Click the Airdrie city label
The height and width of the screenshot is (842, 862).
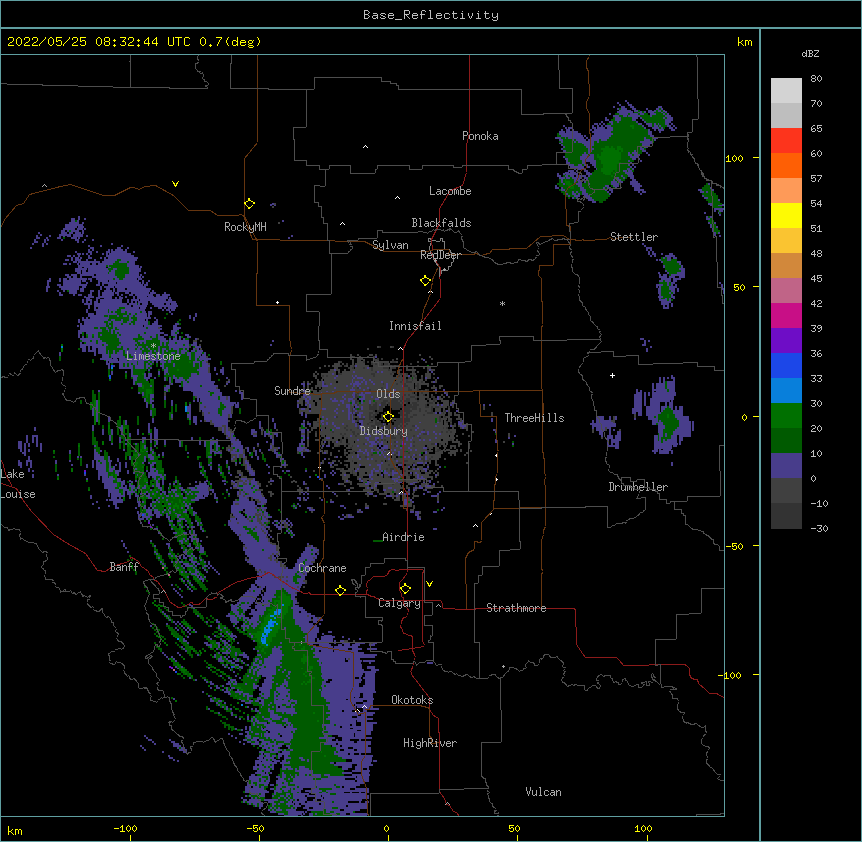pos(403,537)
